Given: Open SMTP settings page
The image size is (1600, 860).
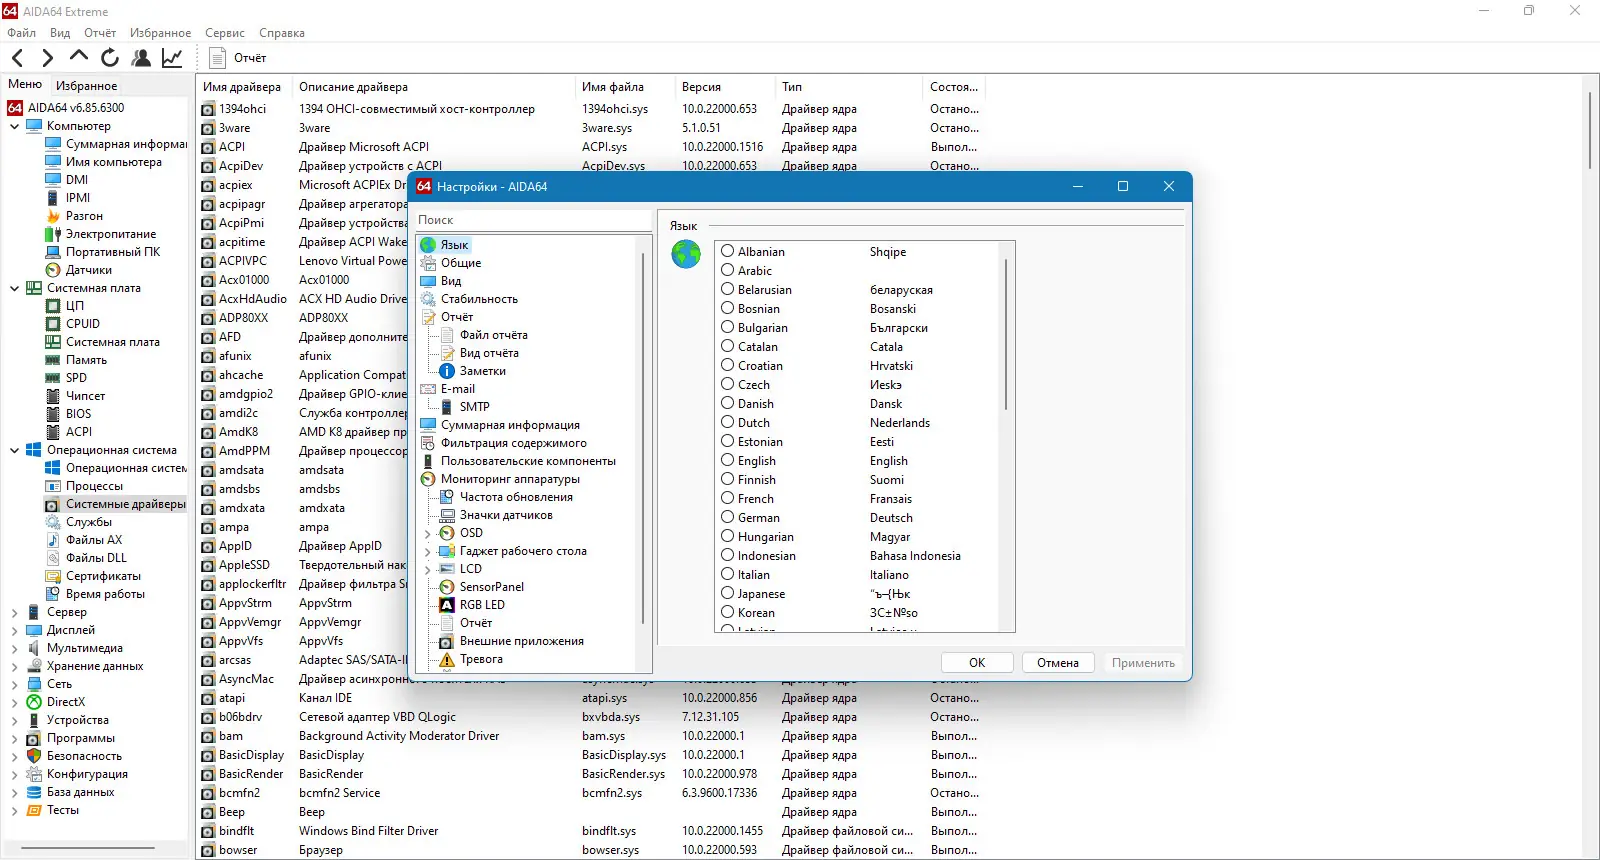Looking at the screenshot, I should click(x=475, y=407).
